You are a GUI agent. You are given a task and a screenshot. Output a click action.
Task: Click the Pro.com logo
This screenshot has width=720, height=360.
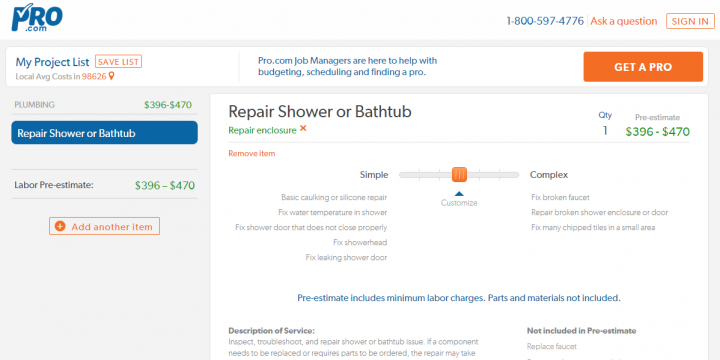(37, 17)
